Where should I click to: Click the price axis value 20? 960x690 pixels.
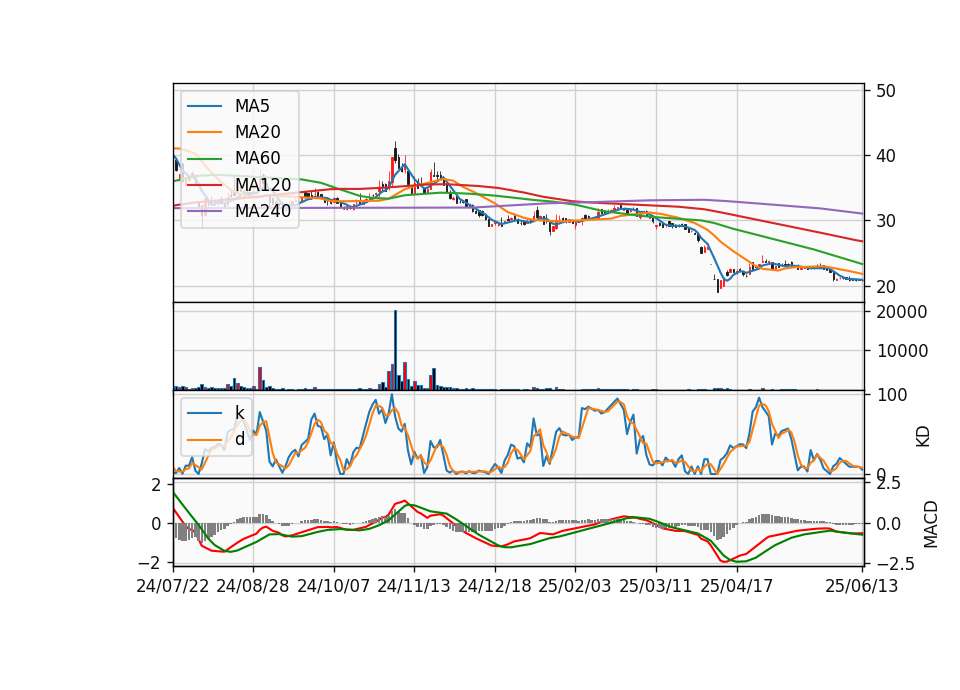pyautogui.click(x=886, y=287)
